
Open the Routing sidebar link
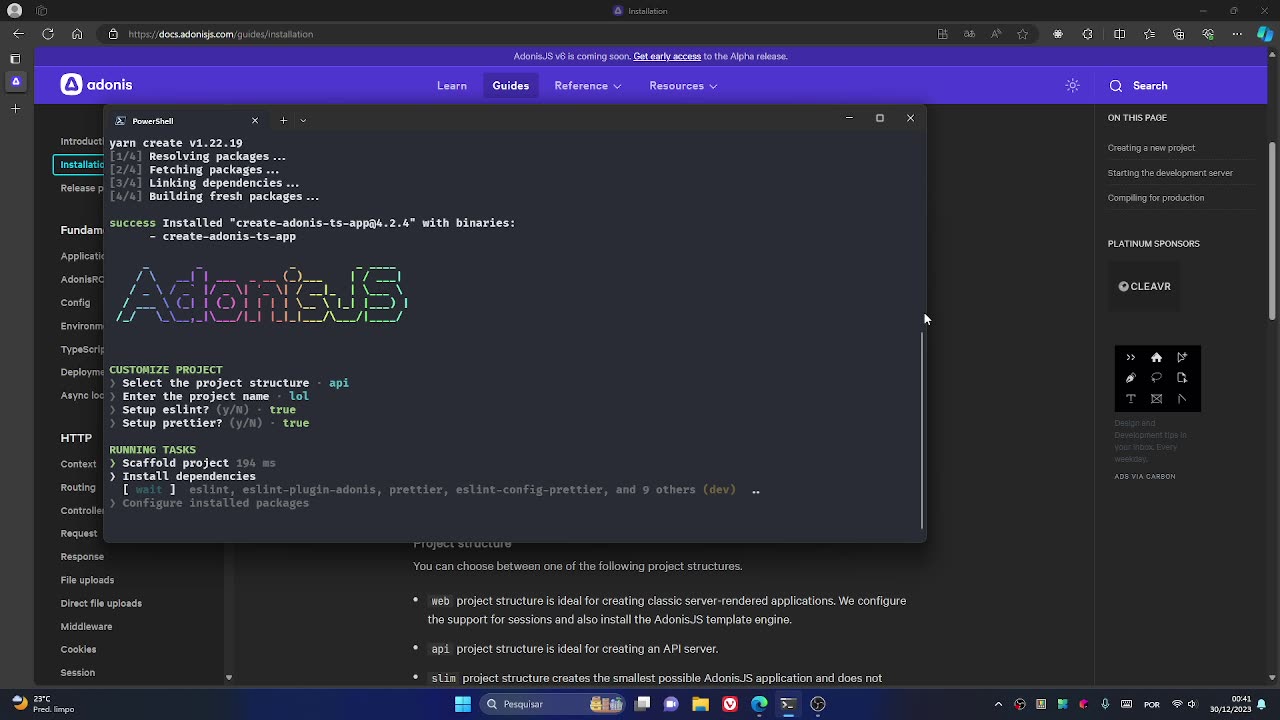(x=78, y=487)
